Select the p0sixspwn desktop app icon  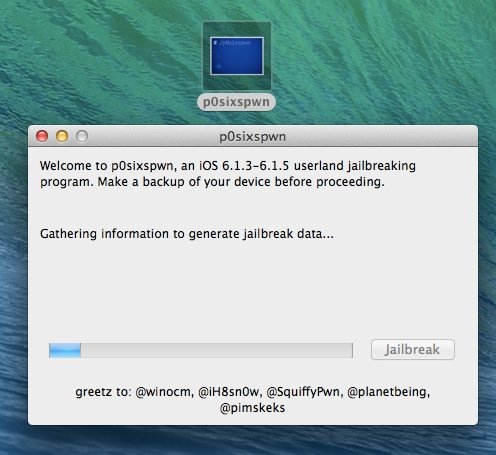tap(237, 56)
